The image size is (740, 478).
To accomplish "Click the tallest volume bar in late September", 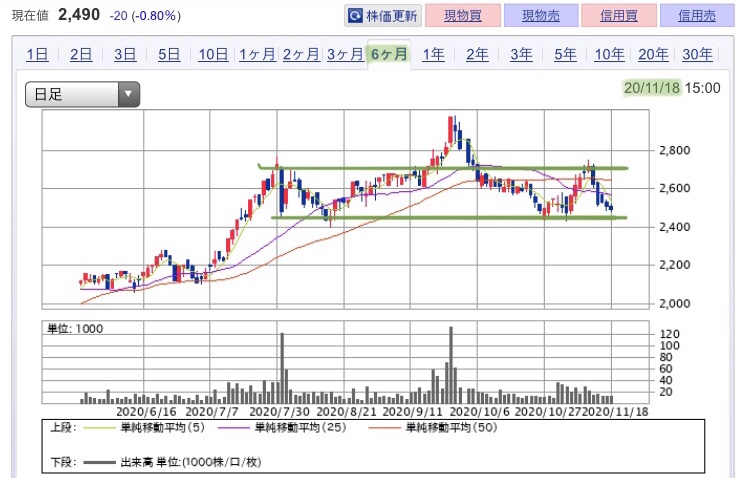I will point(451,365).
